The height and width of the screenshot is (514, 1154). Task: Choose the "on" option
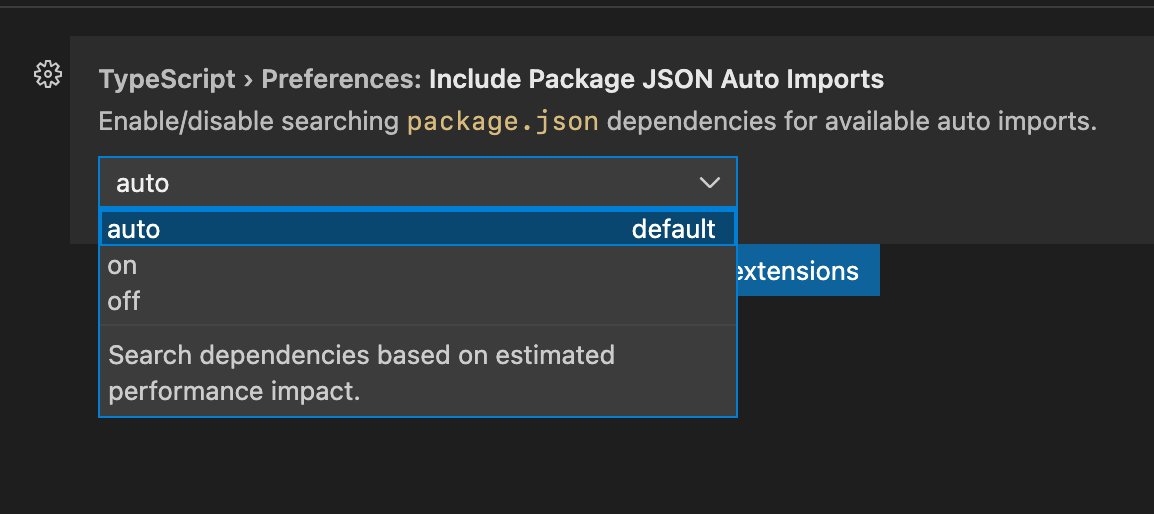(417, 265)
